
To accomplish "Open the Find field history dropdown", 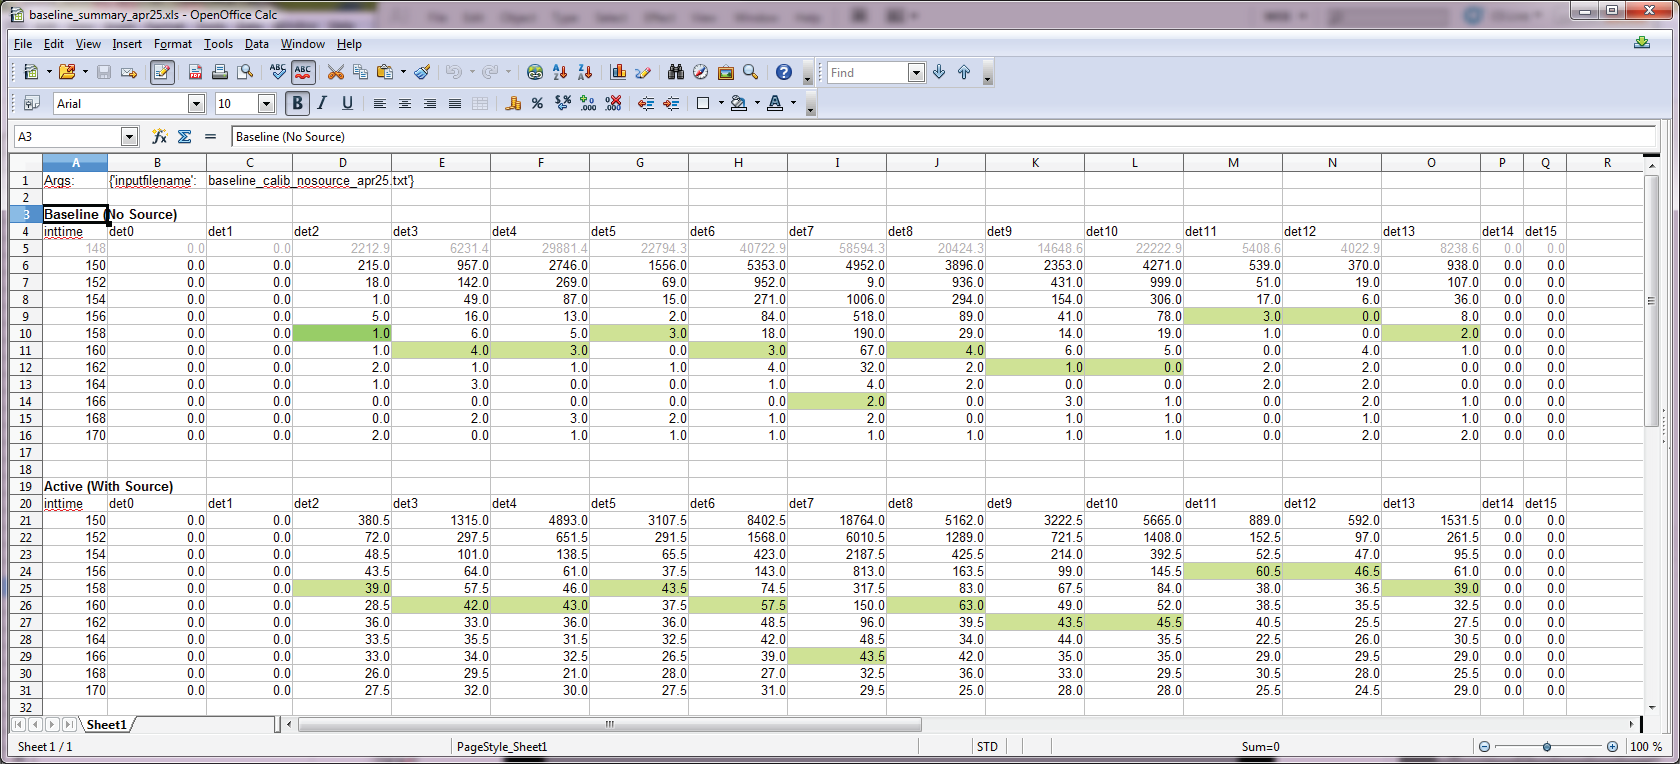I will point(916,72).
